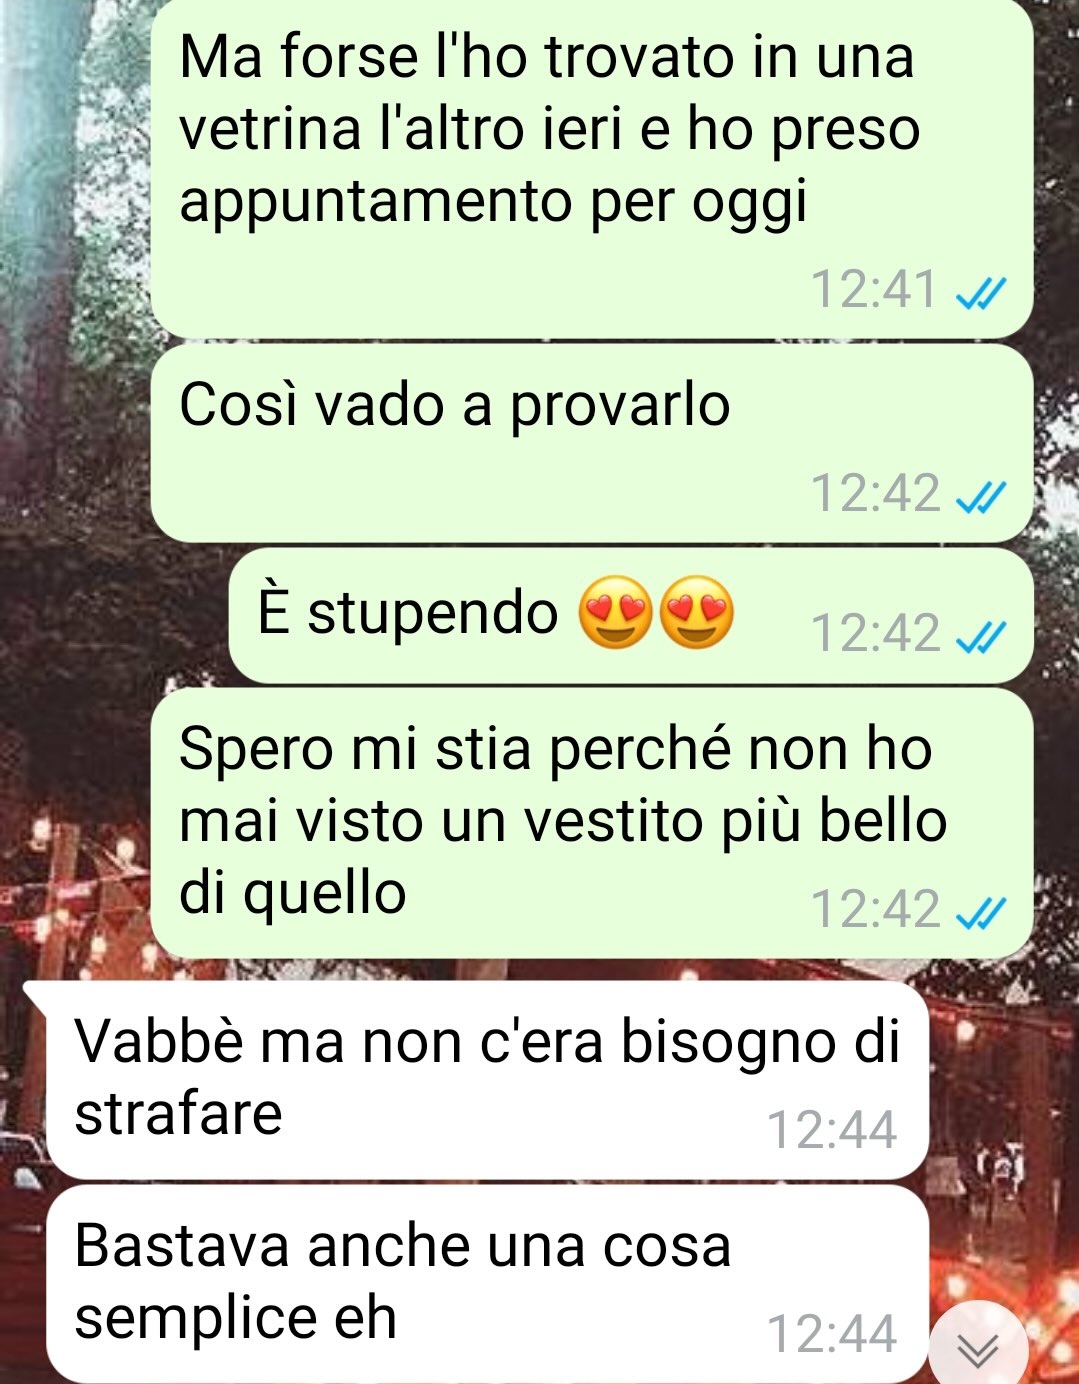1079x1384 pixels.
Task: Tap the scroll-to-bottom double chevron button
Action: point(978,1350)
